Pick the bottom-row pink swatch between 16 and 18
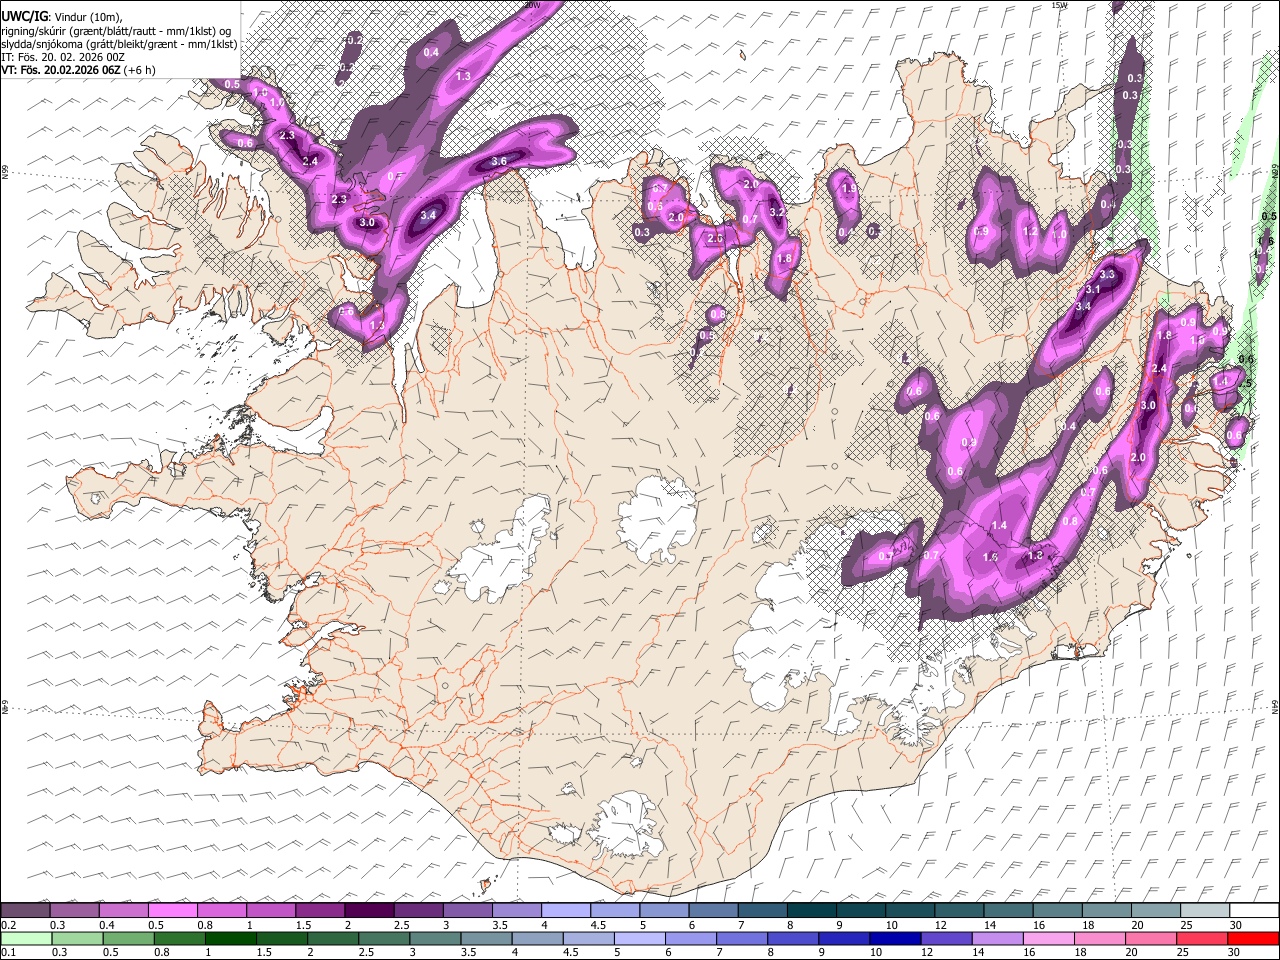Viewport: 1280px width, 960px height. [1047, 938]
